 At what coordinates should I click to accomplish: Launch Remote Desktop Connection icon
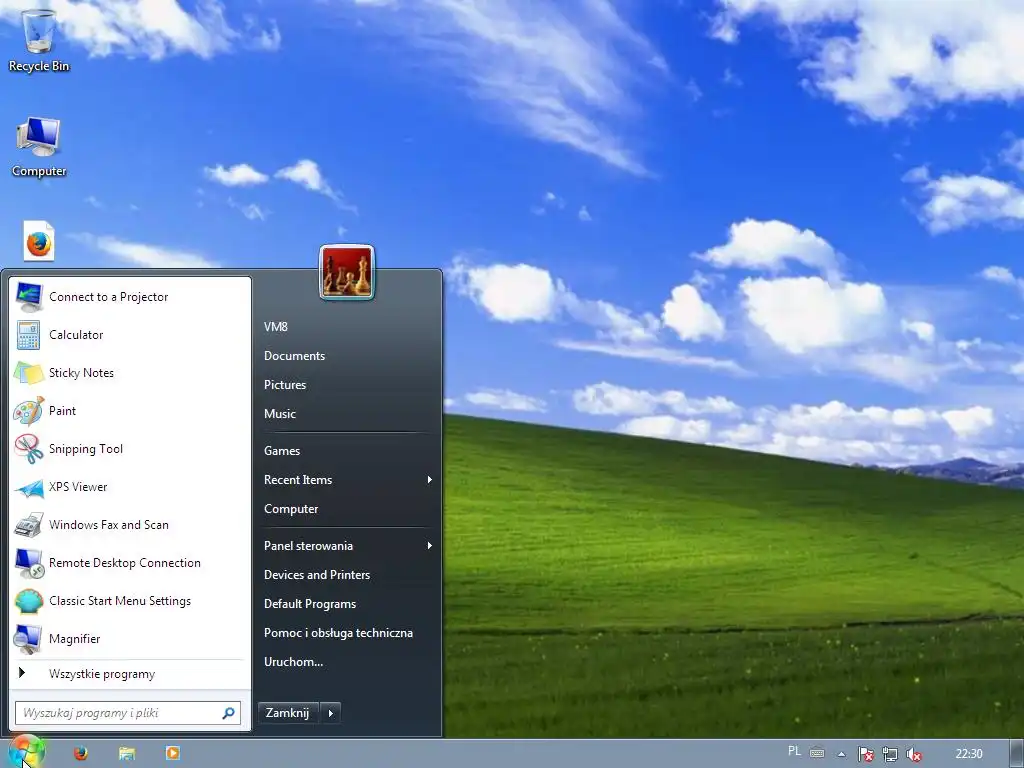29,563
